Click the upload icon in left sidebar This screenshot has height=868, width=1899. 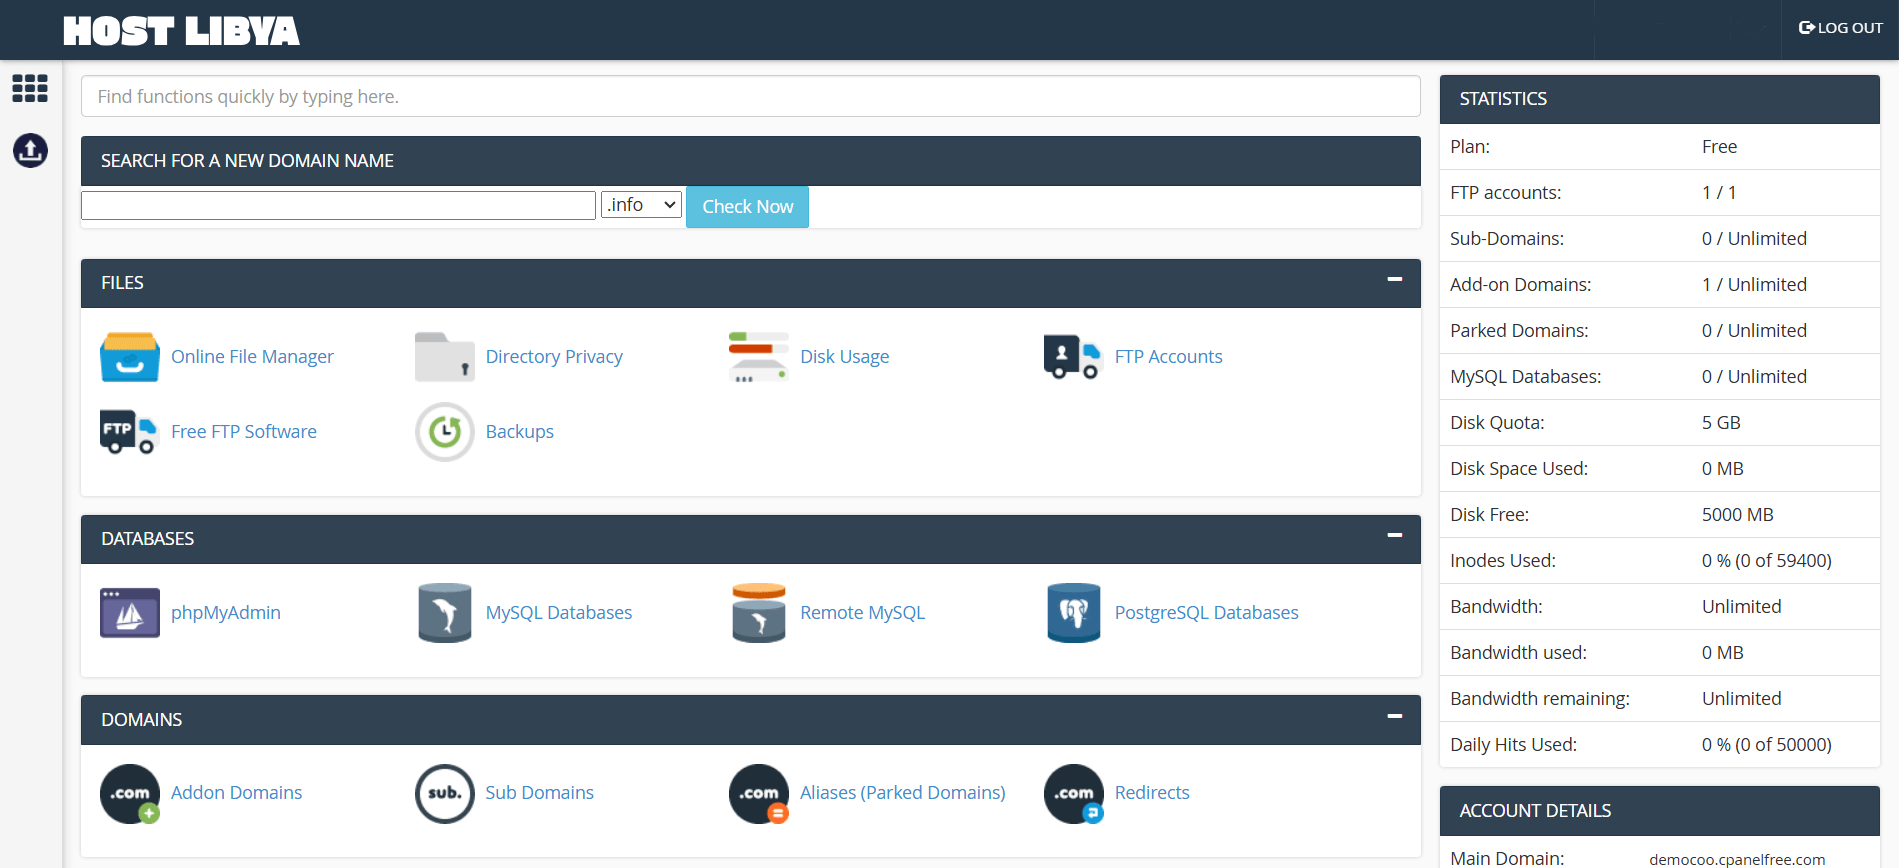[x=30, y=151]
